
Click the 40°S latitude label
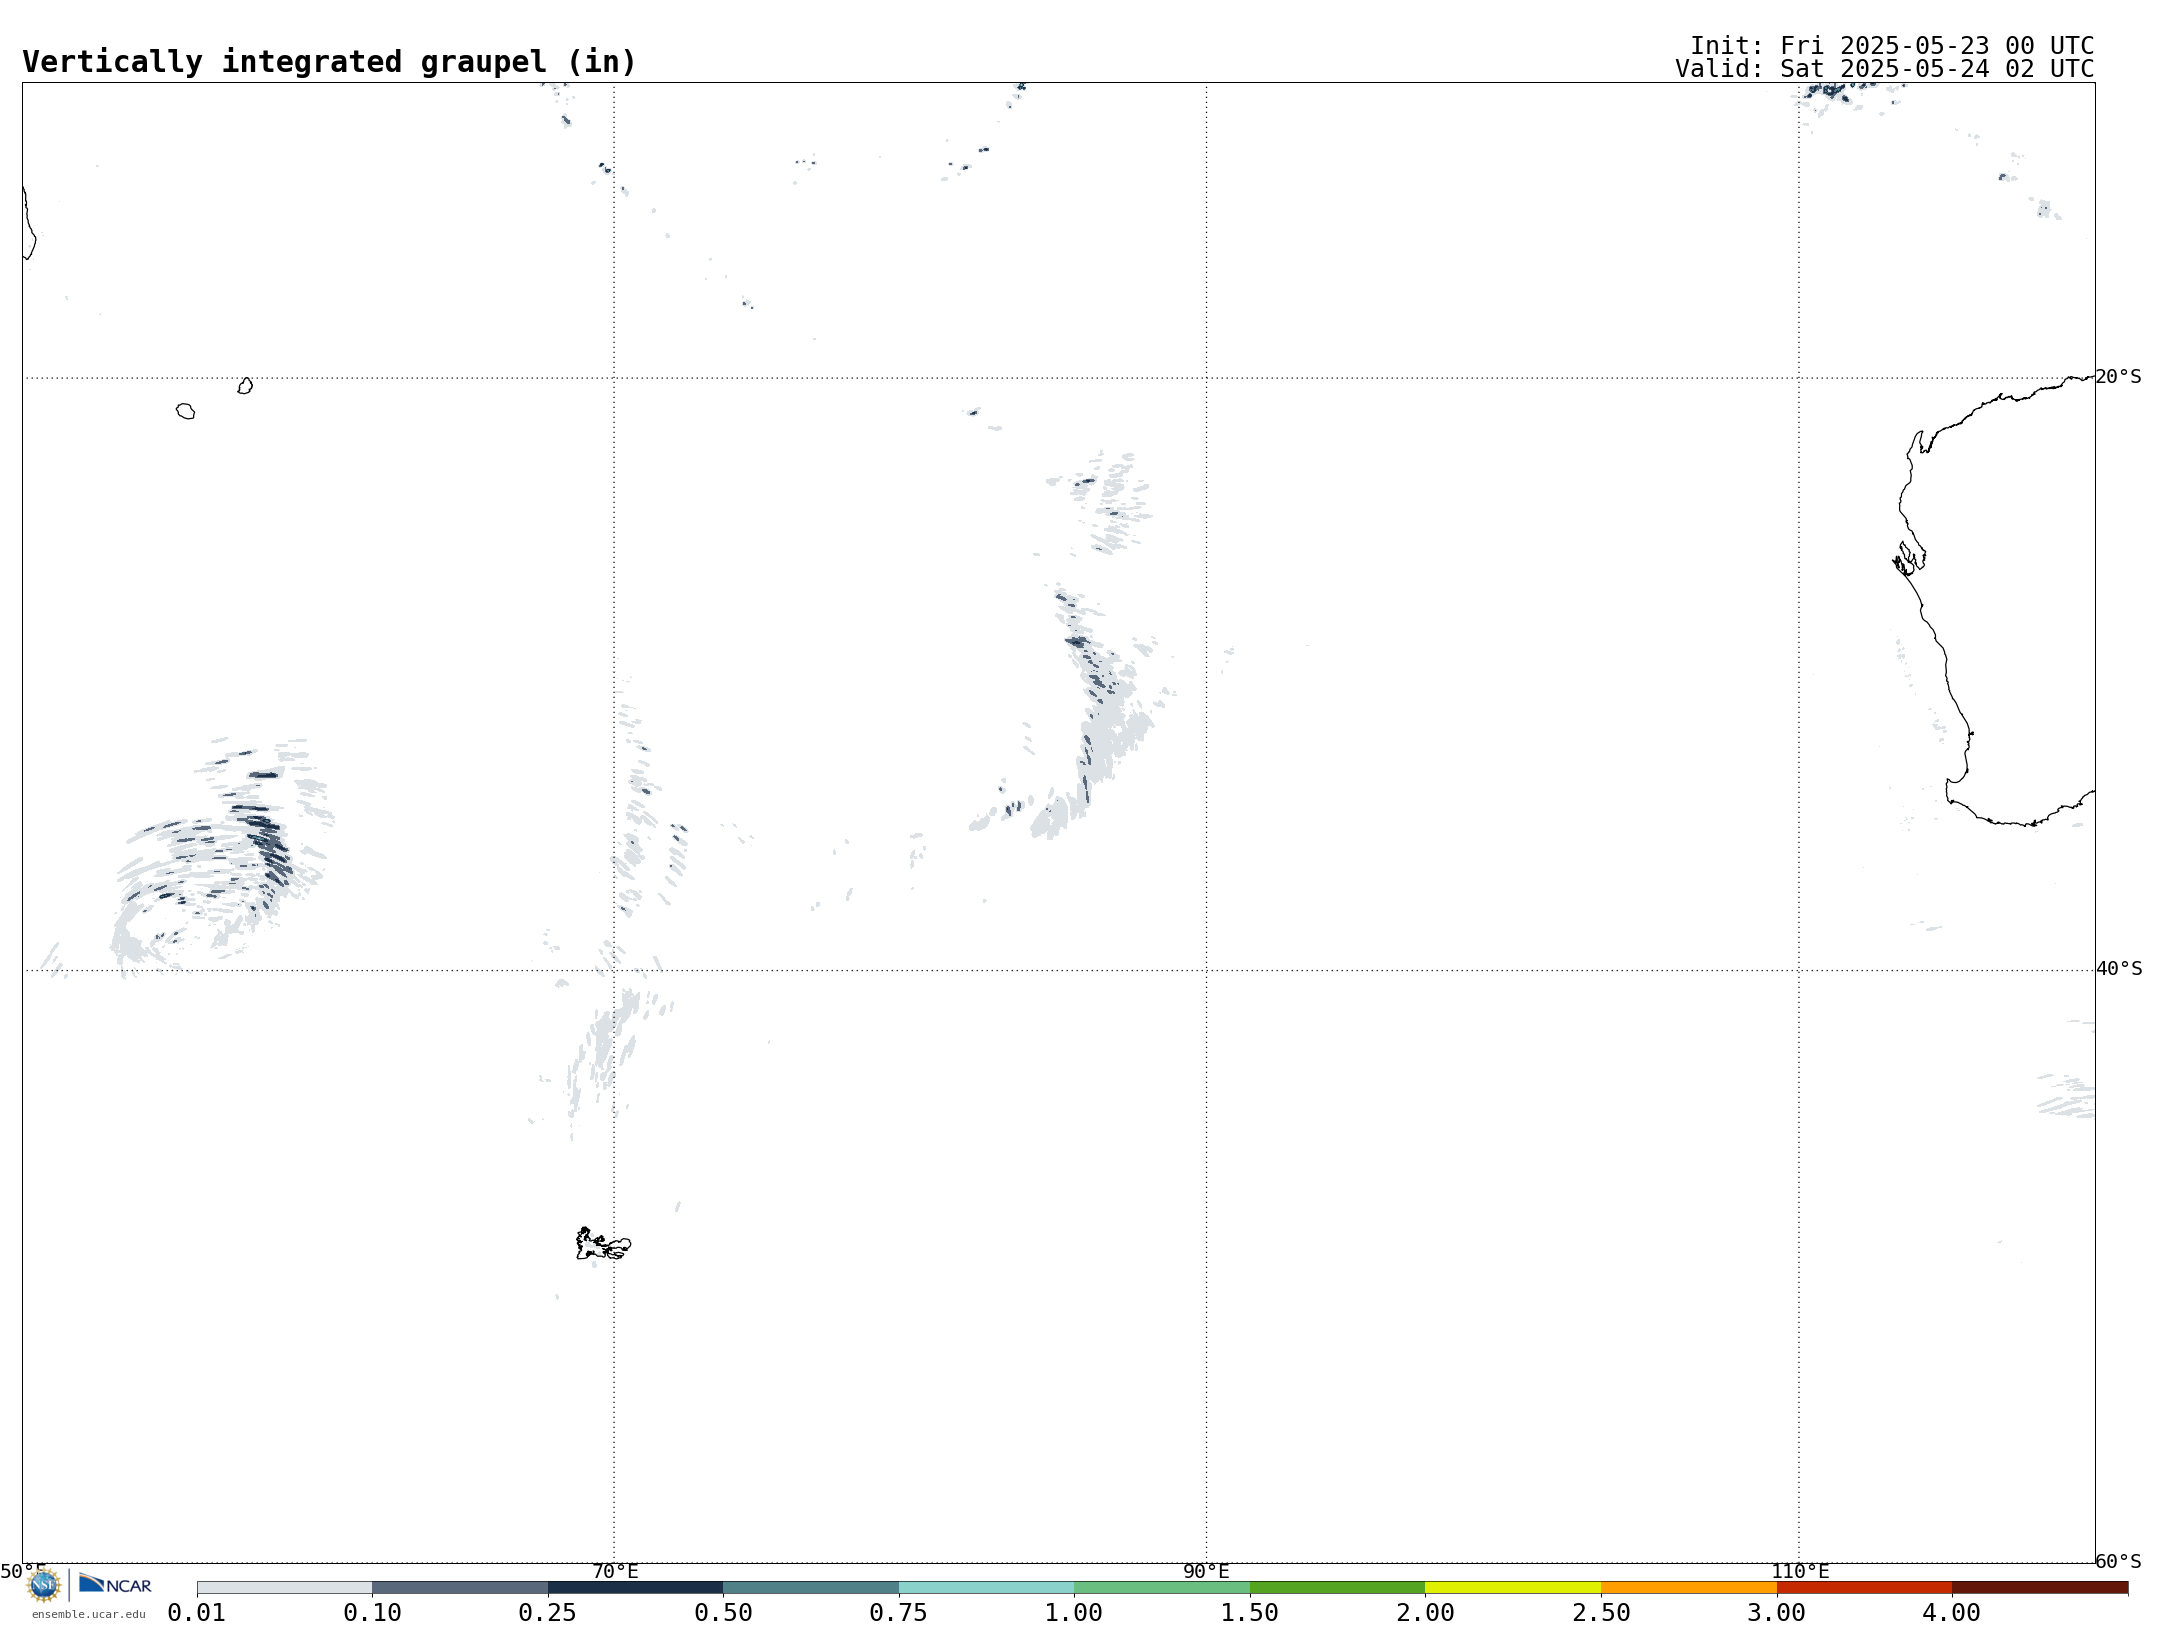(2119, 969)
